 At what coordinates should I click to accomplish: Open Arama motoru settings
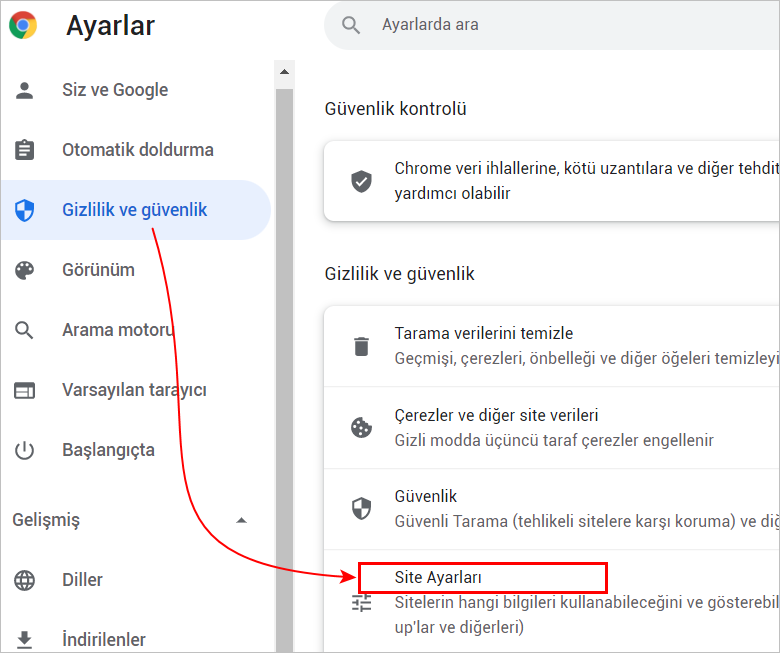pos(136,330)
